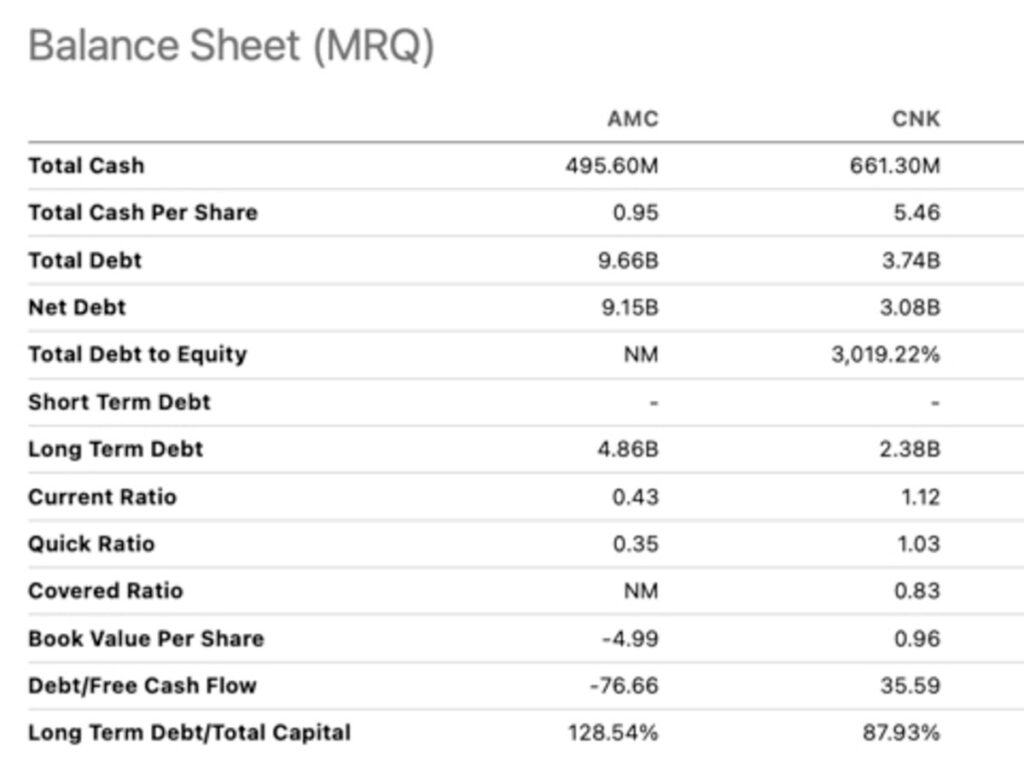
Task: Select CNK value 87.93%
Action: (902, 733)
